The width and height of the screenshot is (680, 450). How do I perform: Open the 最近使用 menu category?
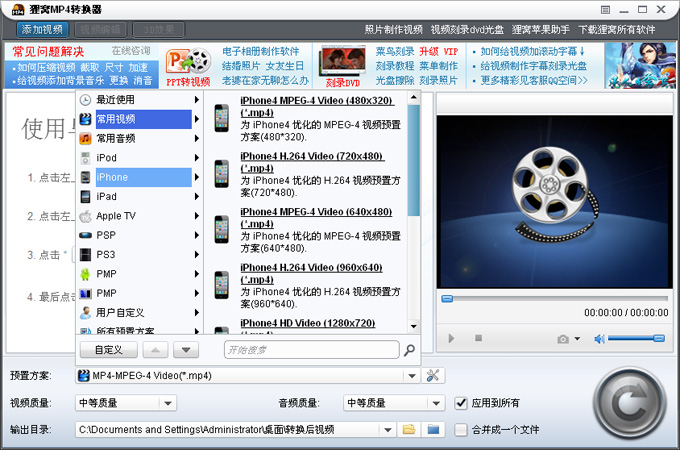point(139,100)
